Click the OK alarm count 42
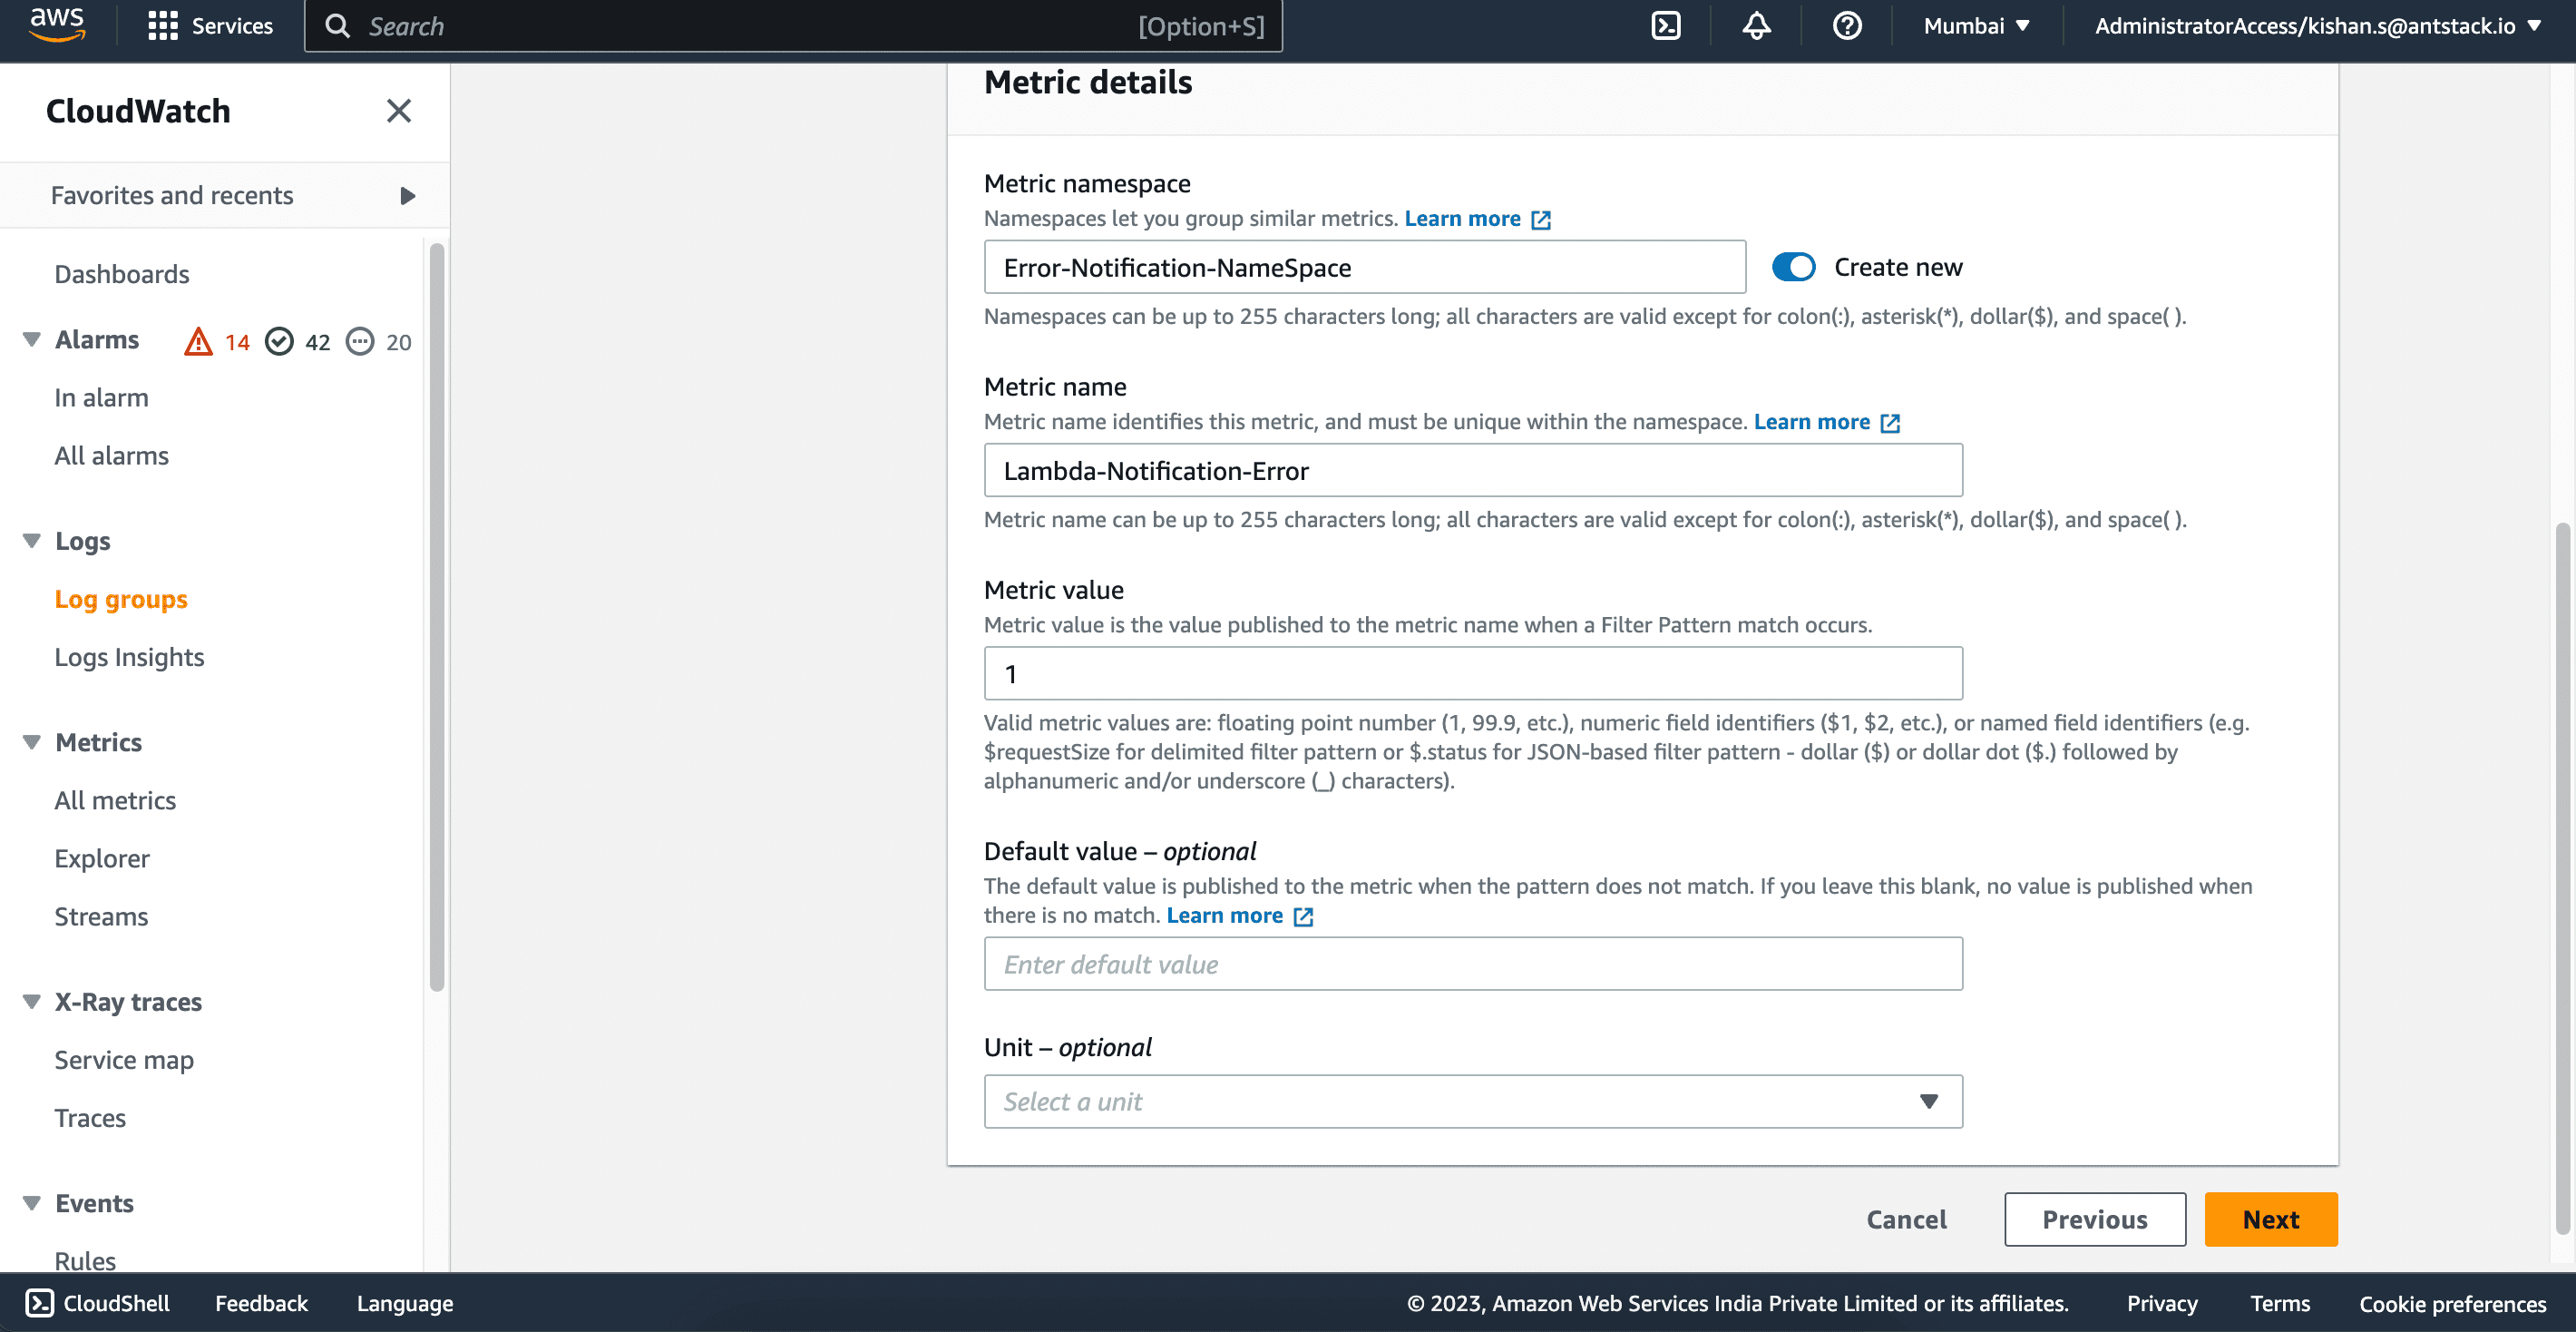The image size is (2576, 1332). 317,342
